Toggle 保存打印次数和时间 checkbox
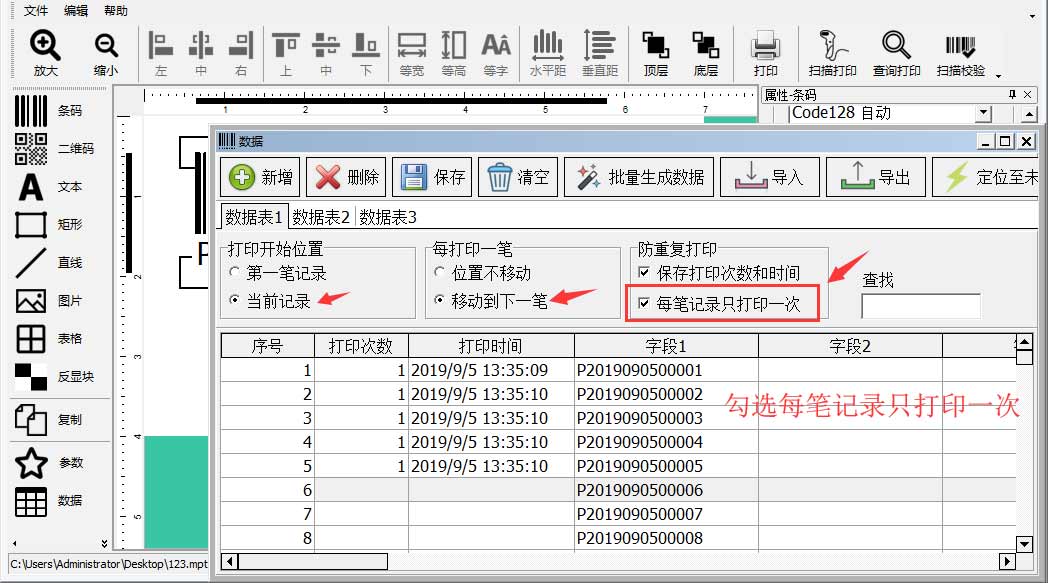 point(644,273)
